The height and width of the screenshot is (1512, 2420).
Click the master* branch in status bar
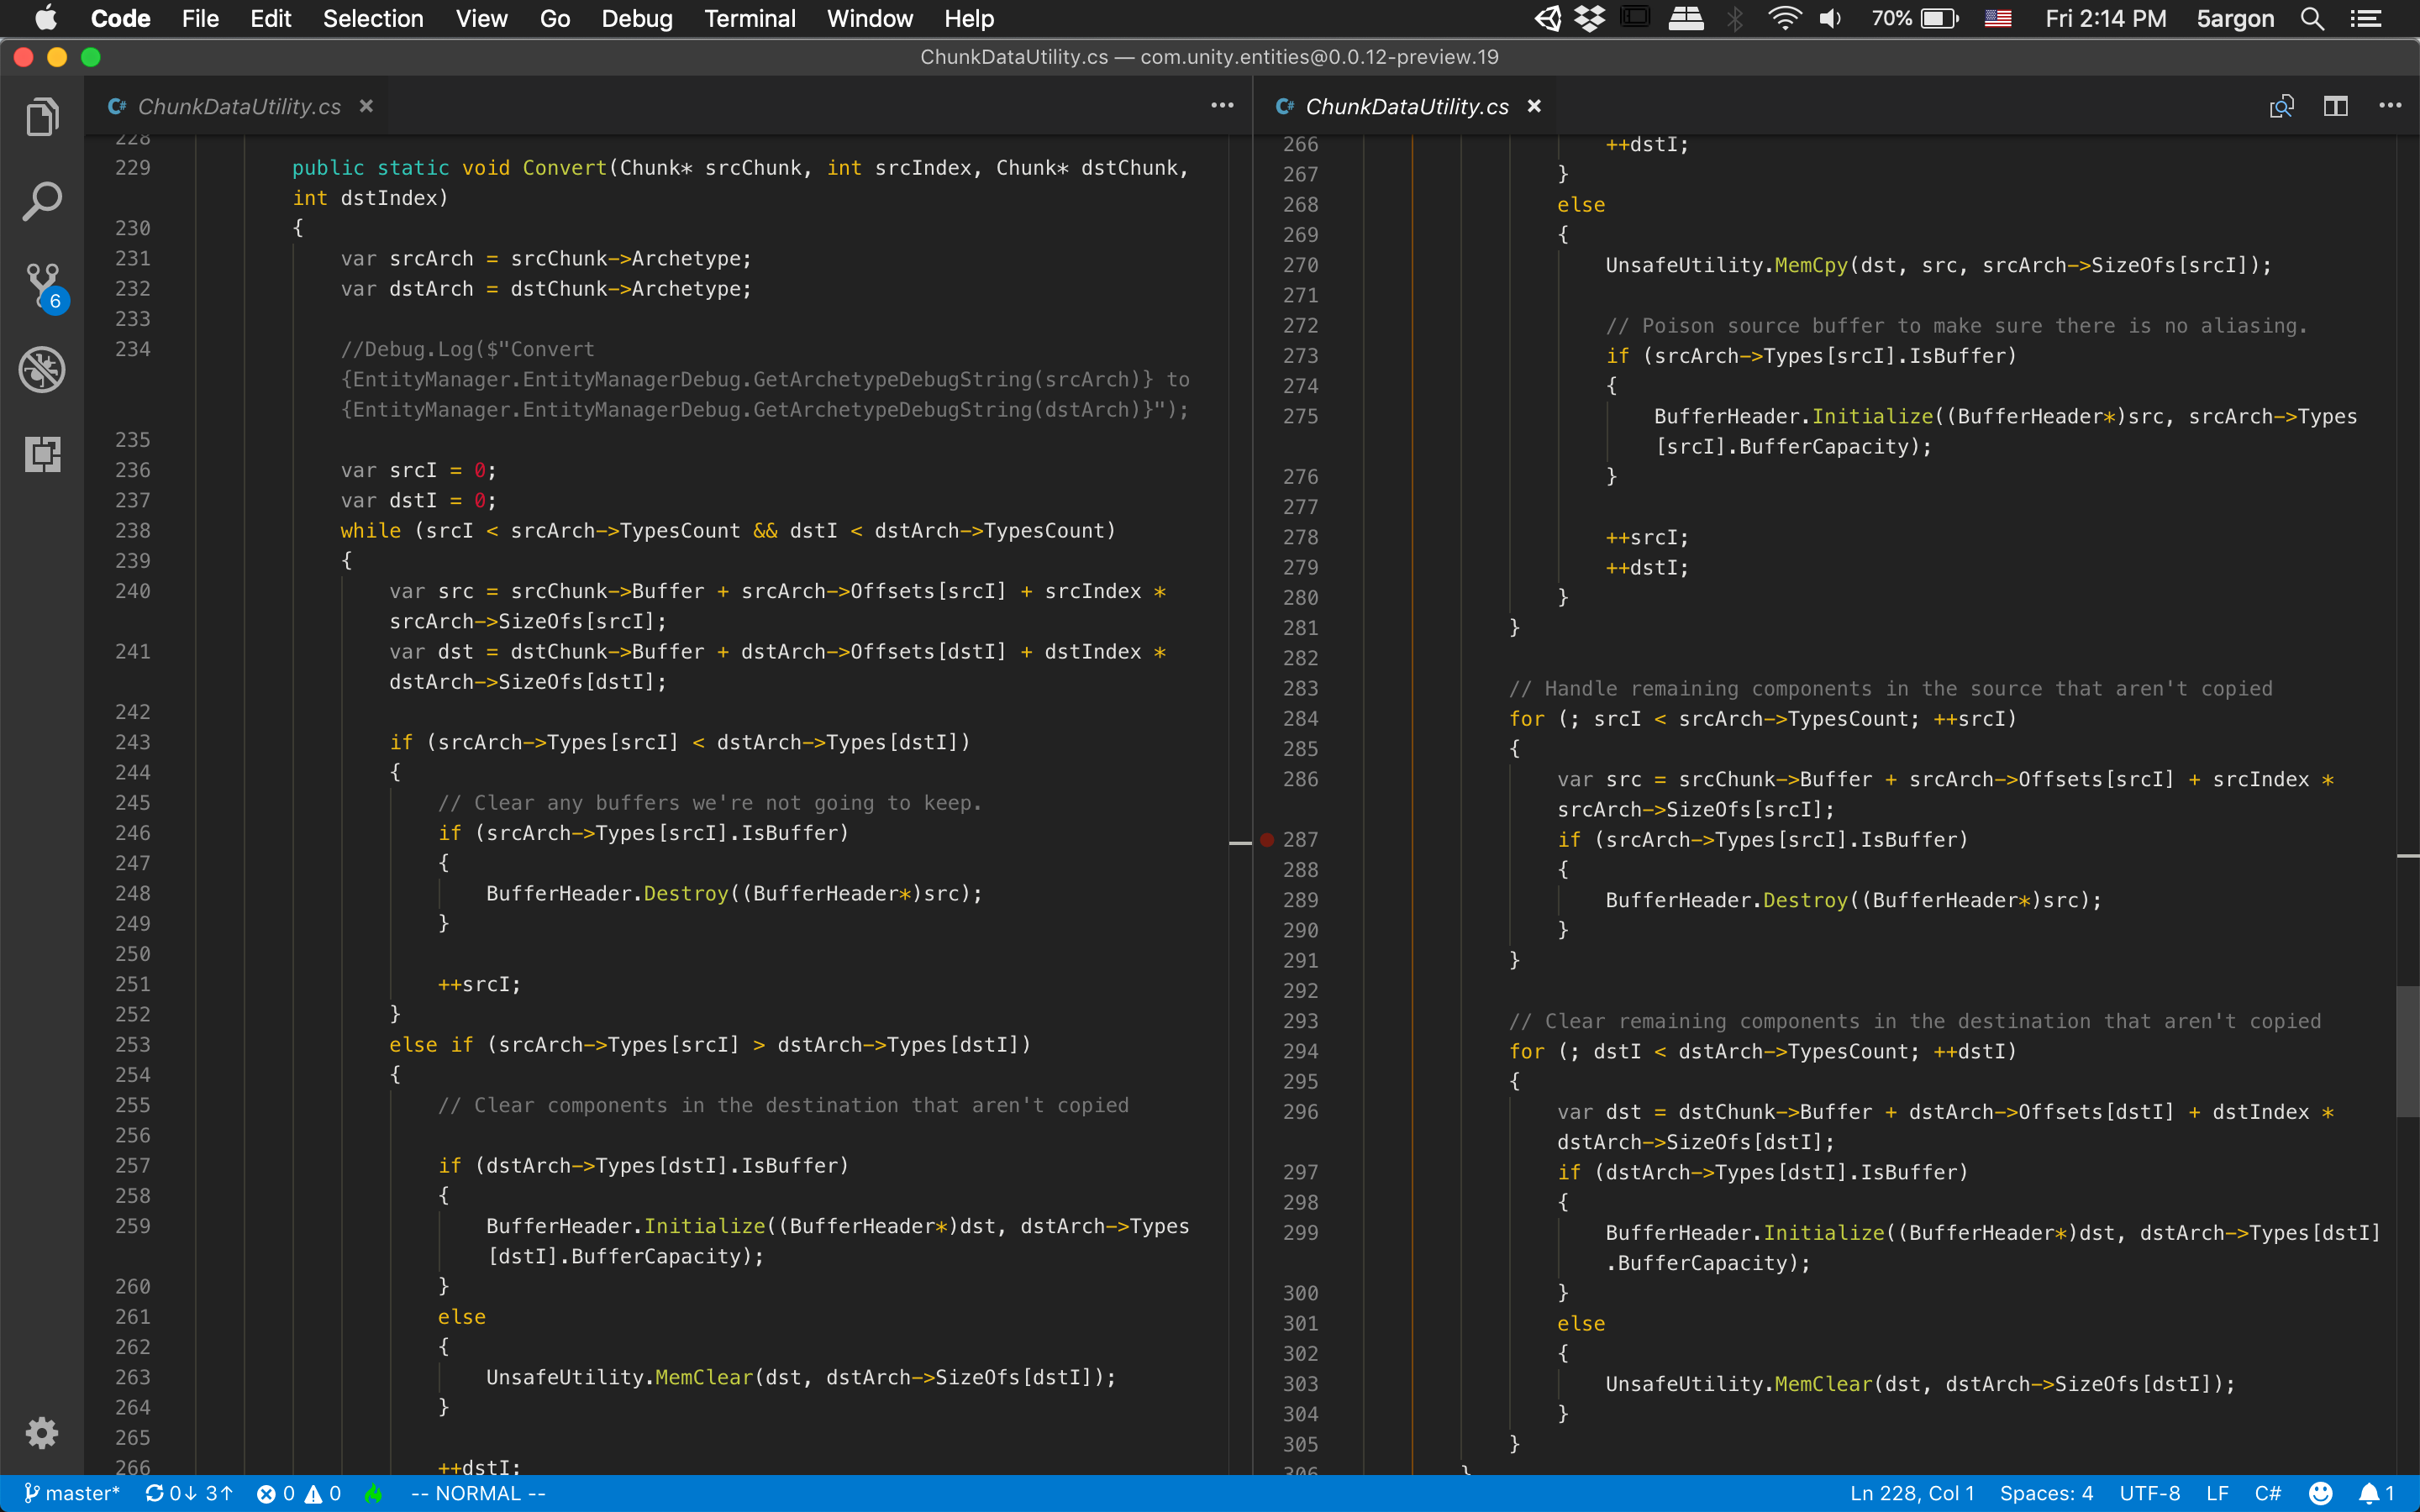(x=72, y=1493)
